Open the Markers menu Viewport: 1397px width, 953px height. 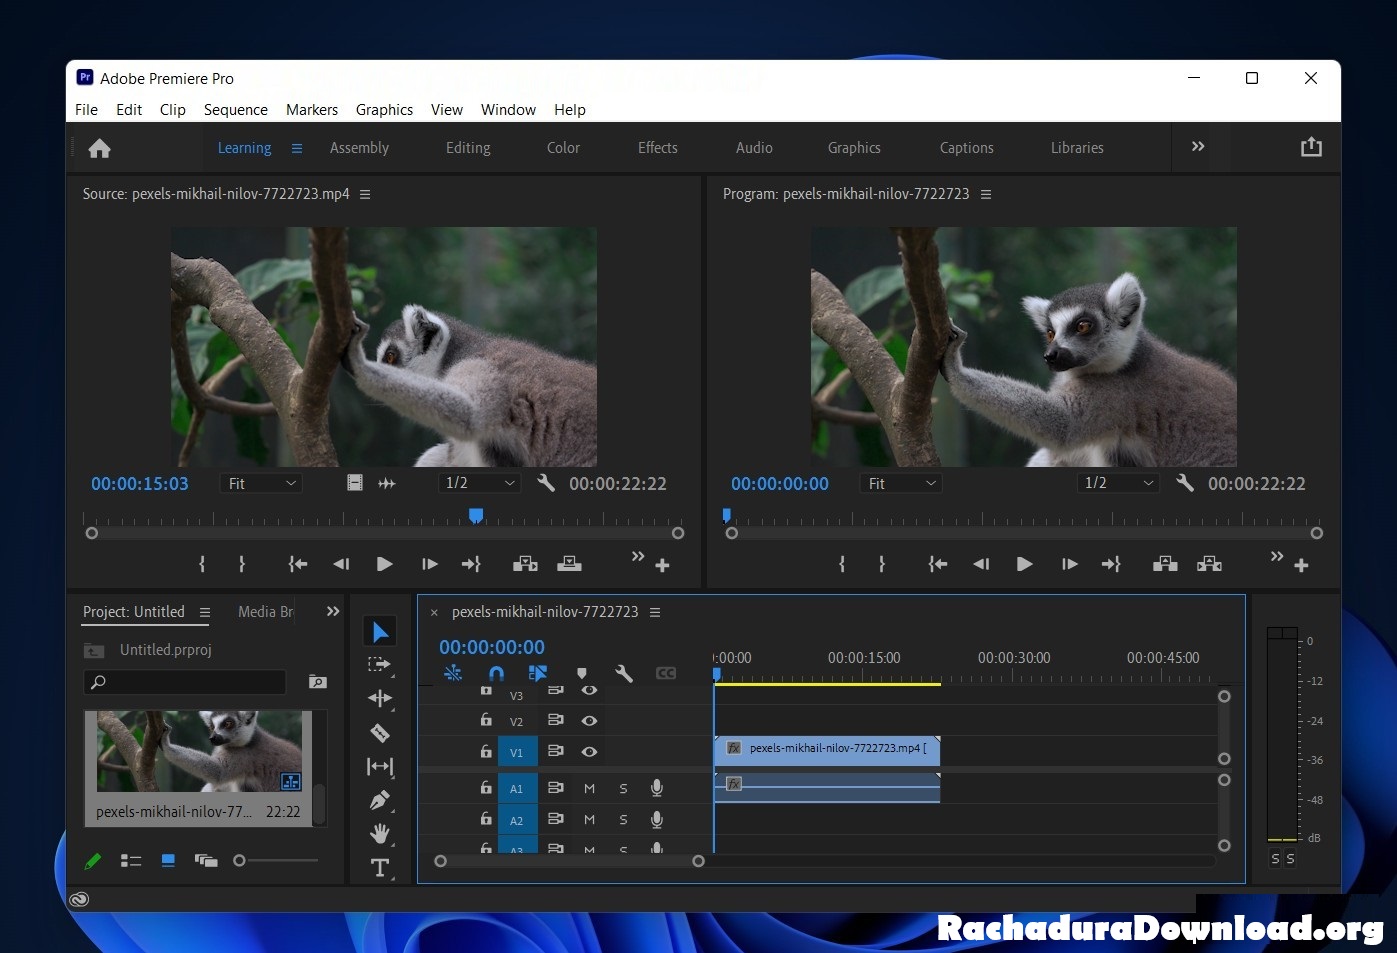(x=312, y=110)
